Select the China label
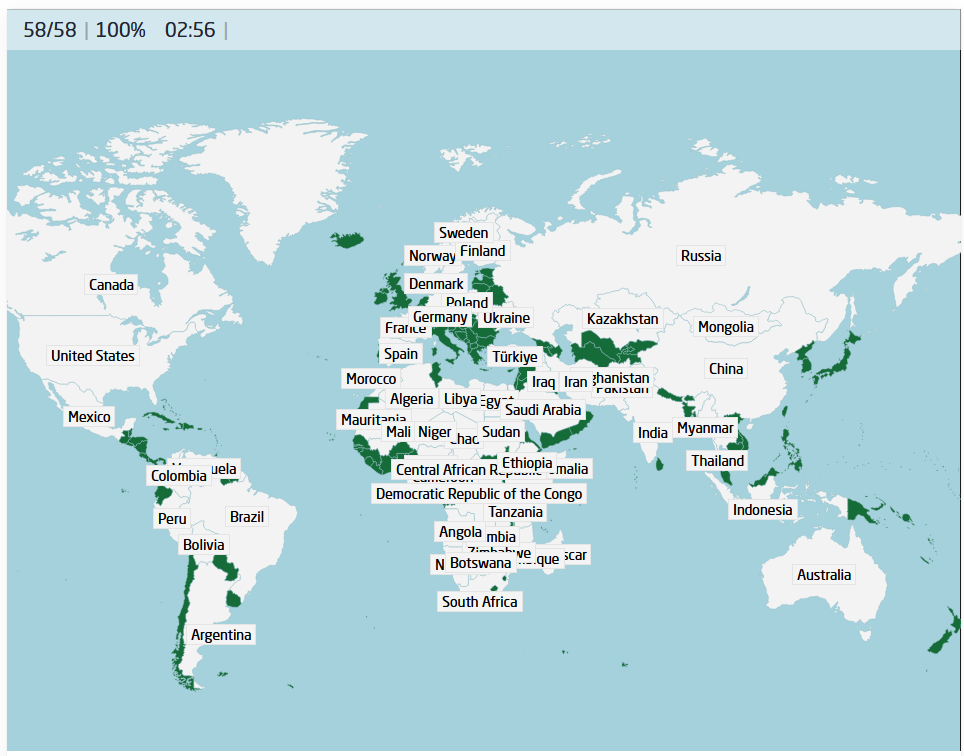This screenshot has height=756, width=964. coord(726,369)
